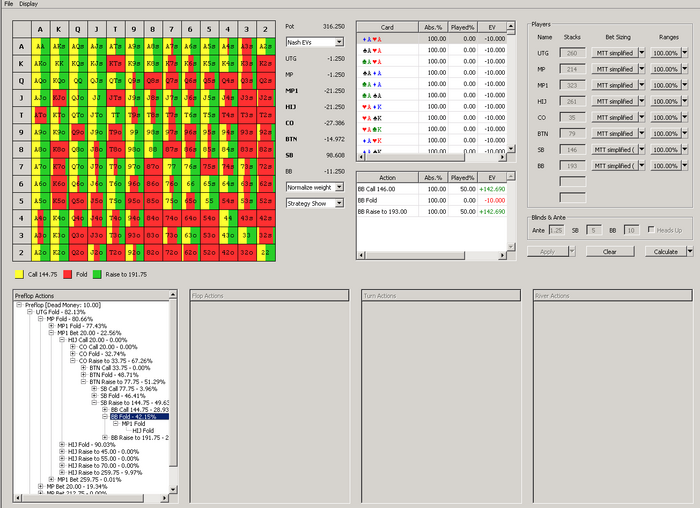
Task: Expand the MP Bet 20.00 - 19.34% node
Action: point(41,487)
